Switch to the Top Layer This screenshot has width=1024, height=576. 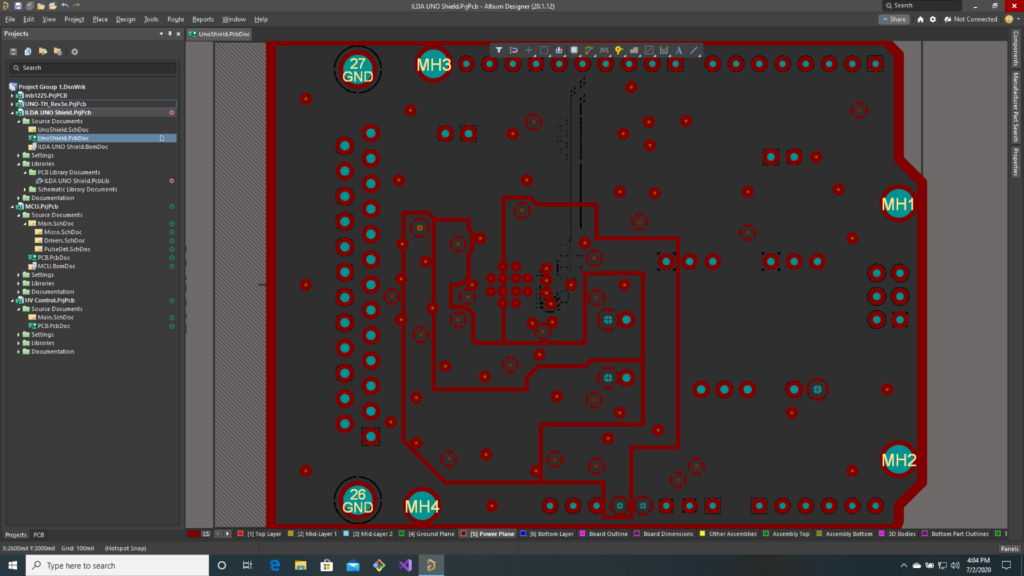[264, 535]
